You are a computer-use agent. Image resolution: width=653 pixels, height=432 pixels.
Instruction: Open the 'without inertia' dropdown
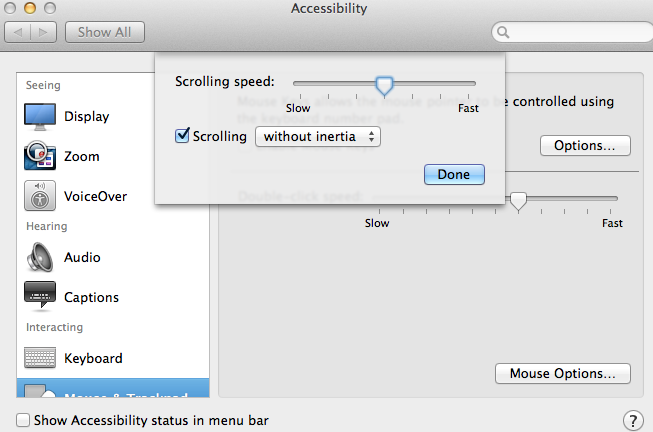[318, 136]
